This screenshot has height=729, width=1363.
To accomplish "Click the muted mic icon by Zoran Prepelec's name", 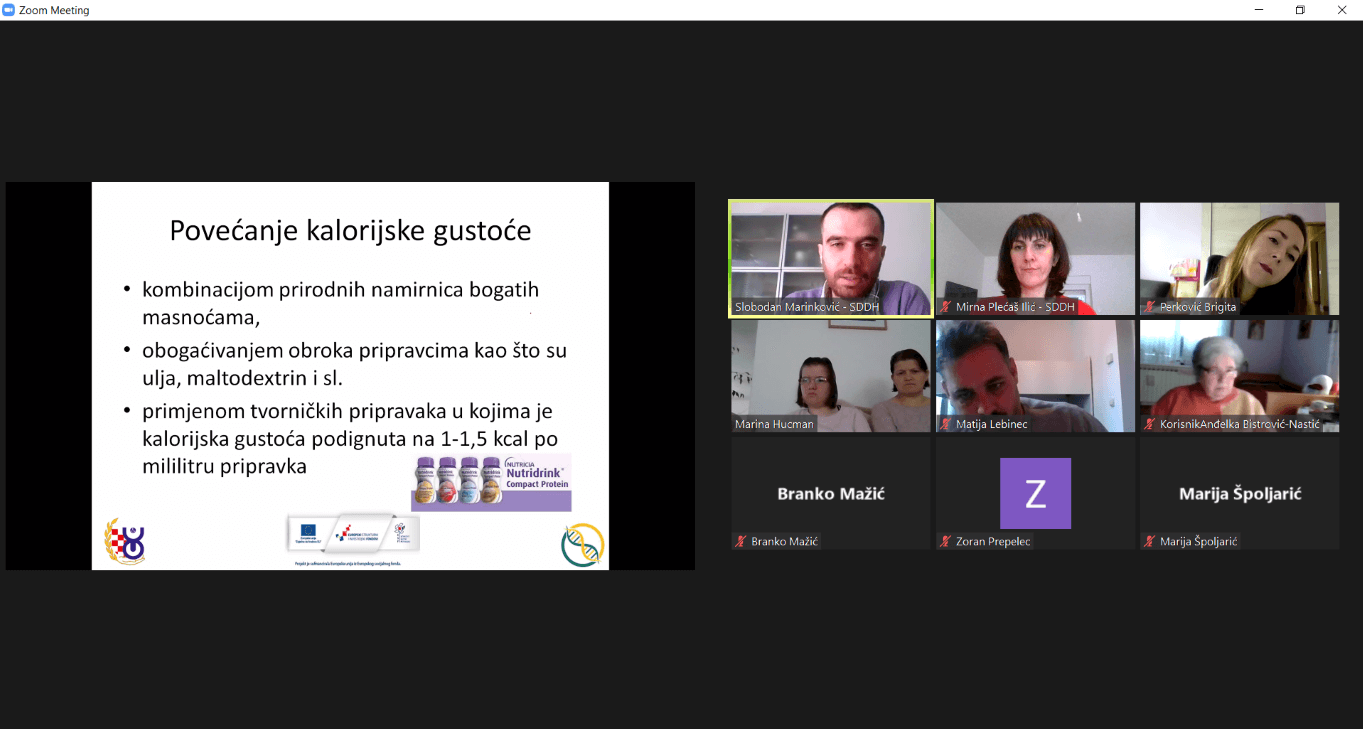I will click(945, 541).
